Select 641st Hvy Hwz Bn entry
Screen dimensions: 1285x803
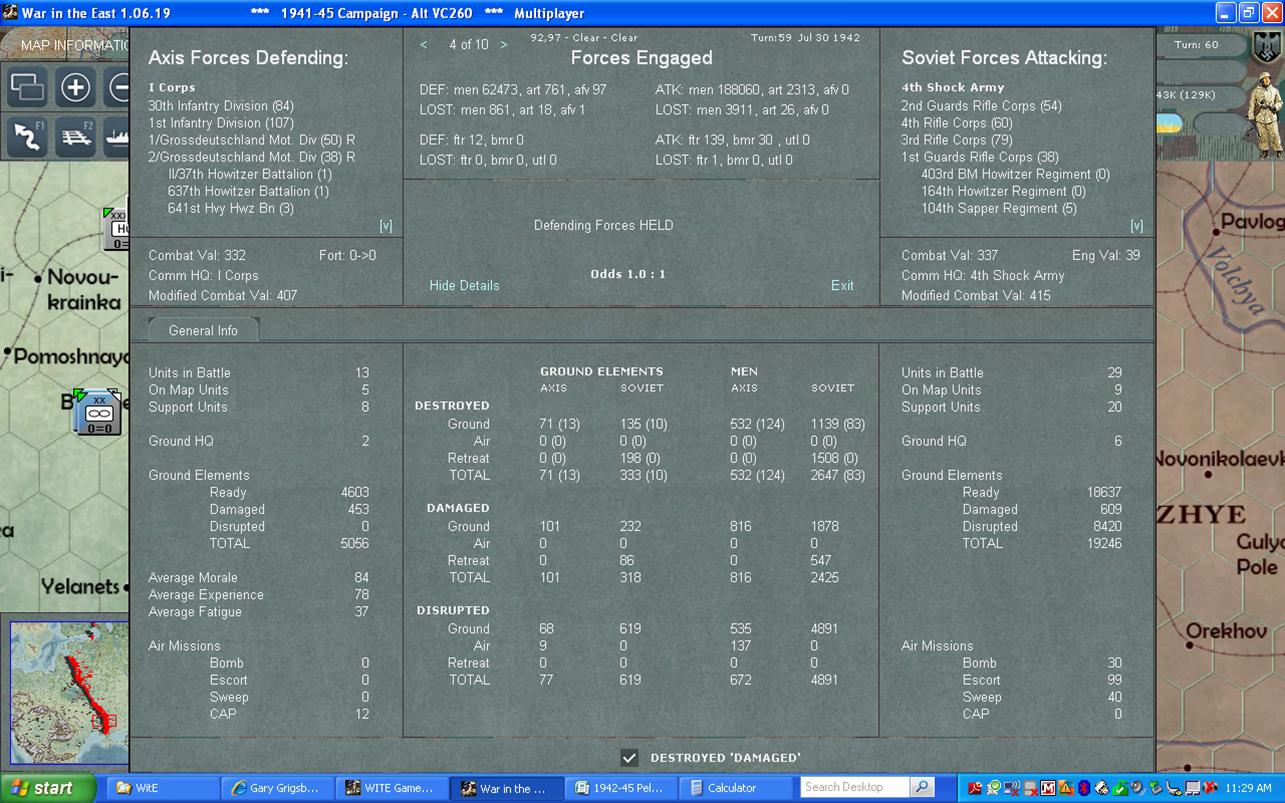click(x=230, y=208)
